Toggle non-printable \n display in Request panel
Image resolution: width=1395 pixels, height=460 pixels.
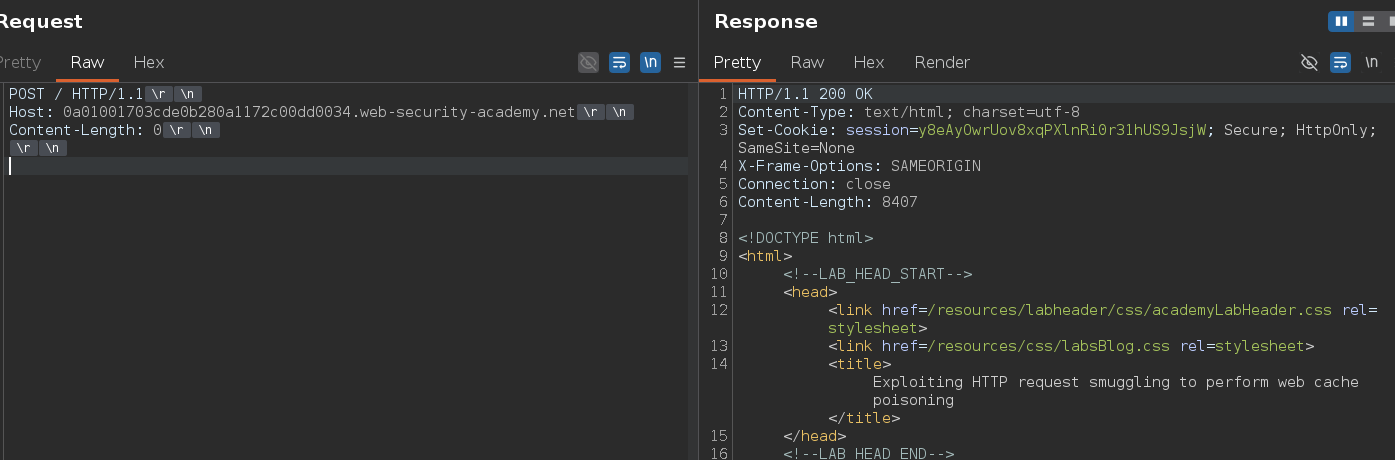(650, 63)
